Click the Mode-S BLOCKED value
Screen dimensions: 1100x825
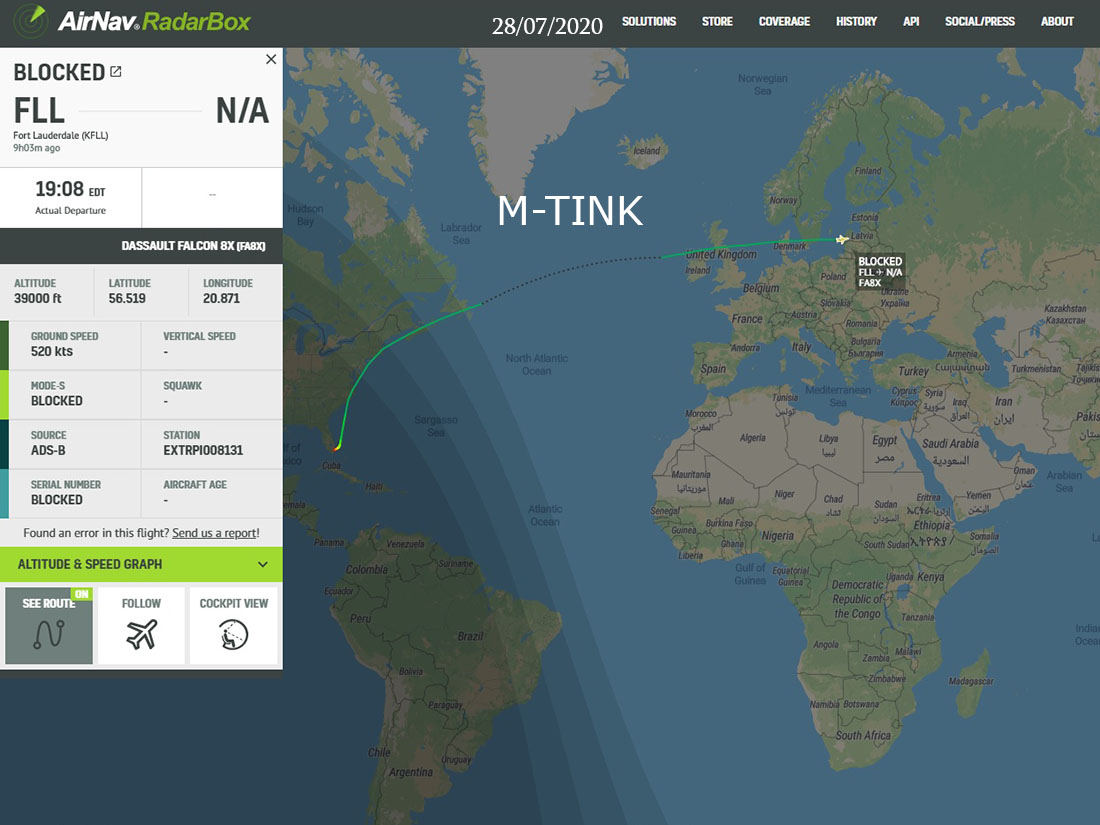click(57, 401)
